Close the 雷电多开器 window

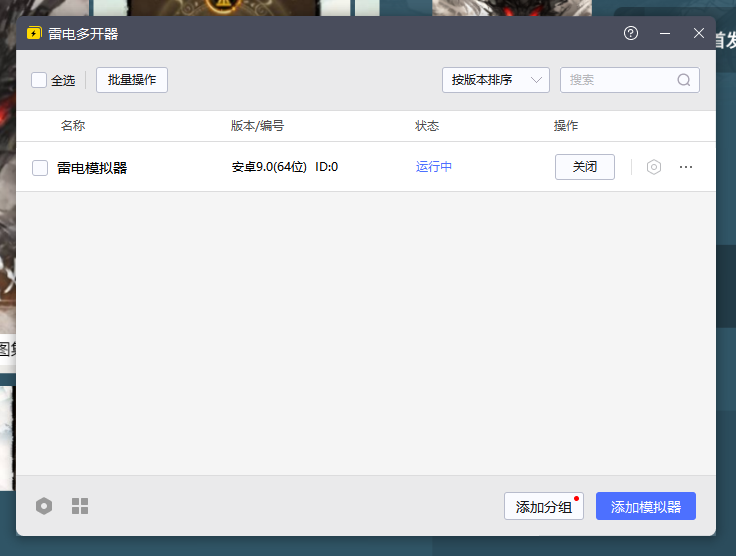click(699, 33)
